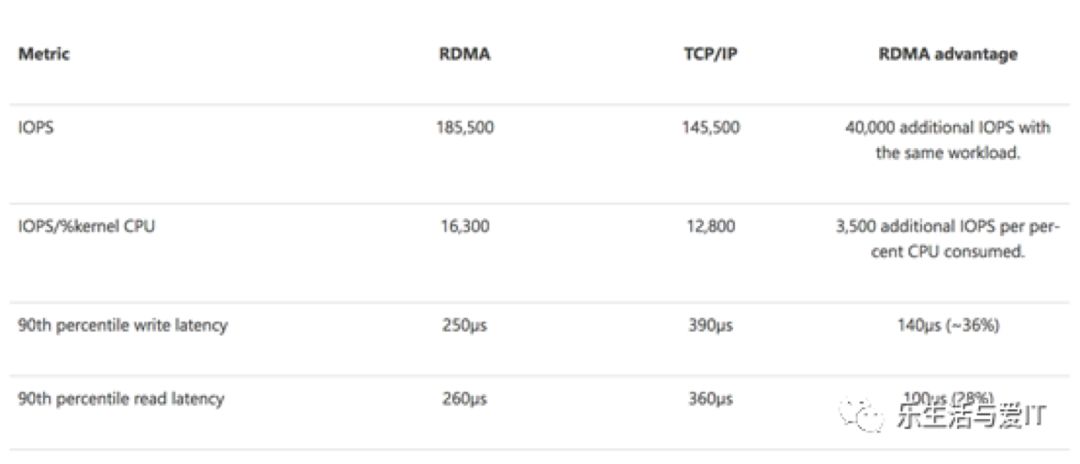Screen dimensions: 1080x464
Task: Click the RDMA advantage column header
Action: tap(948, 55)
